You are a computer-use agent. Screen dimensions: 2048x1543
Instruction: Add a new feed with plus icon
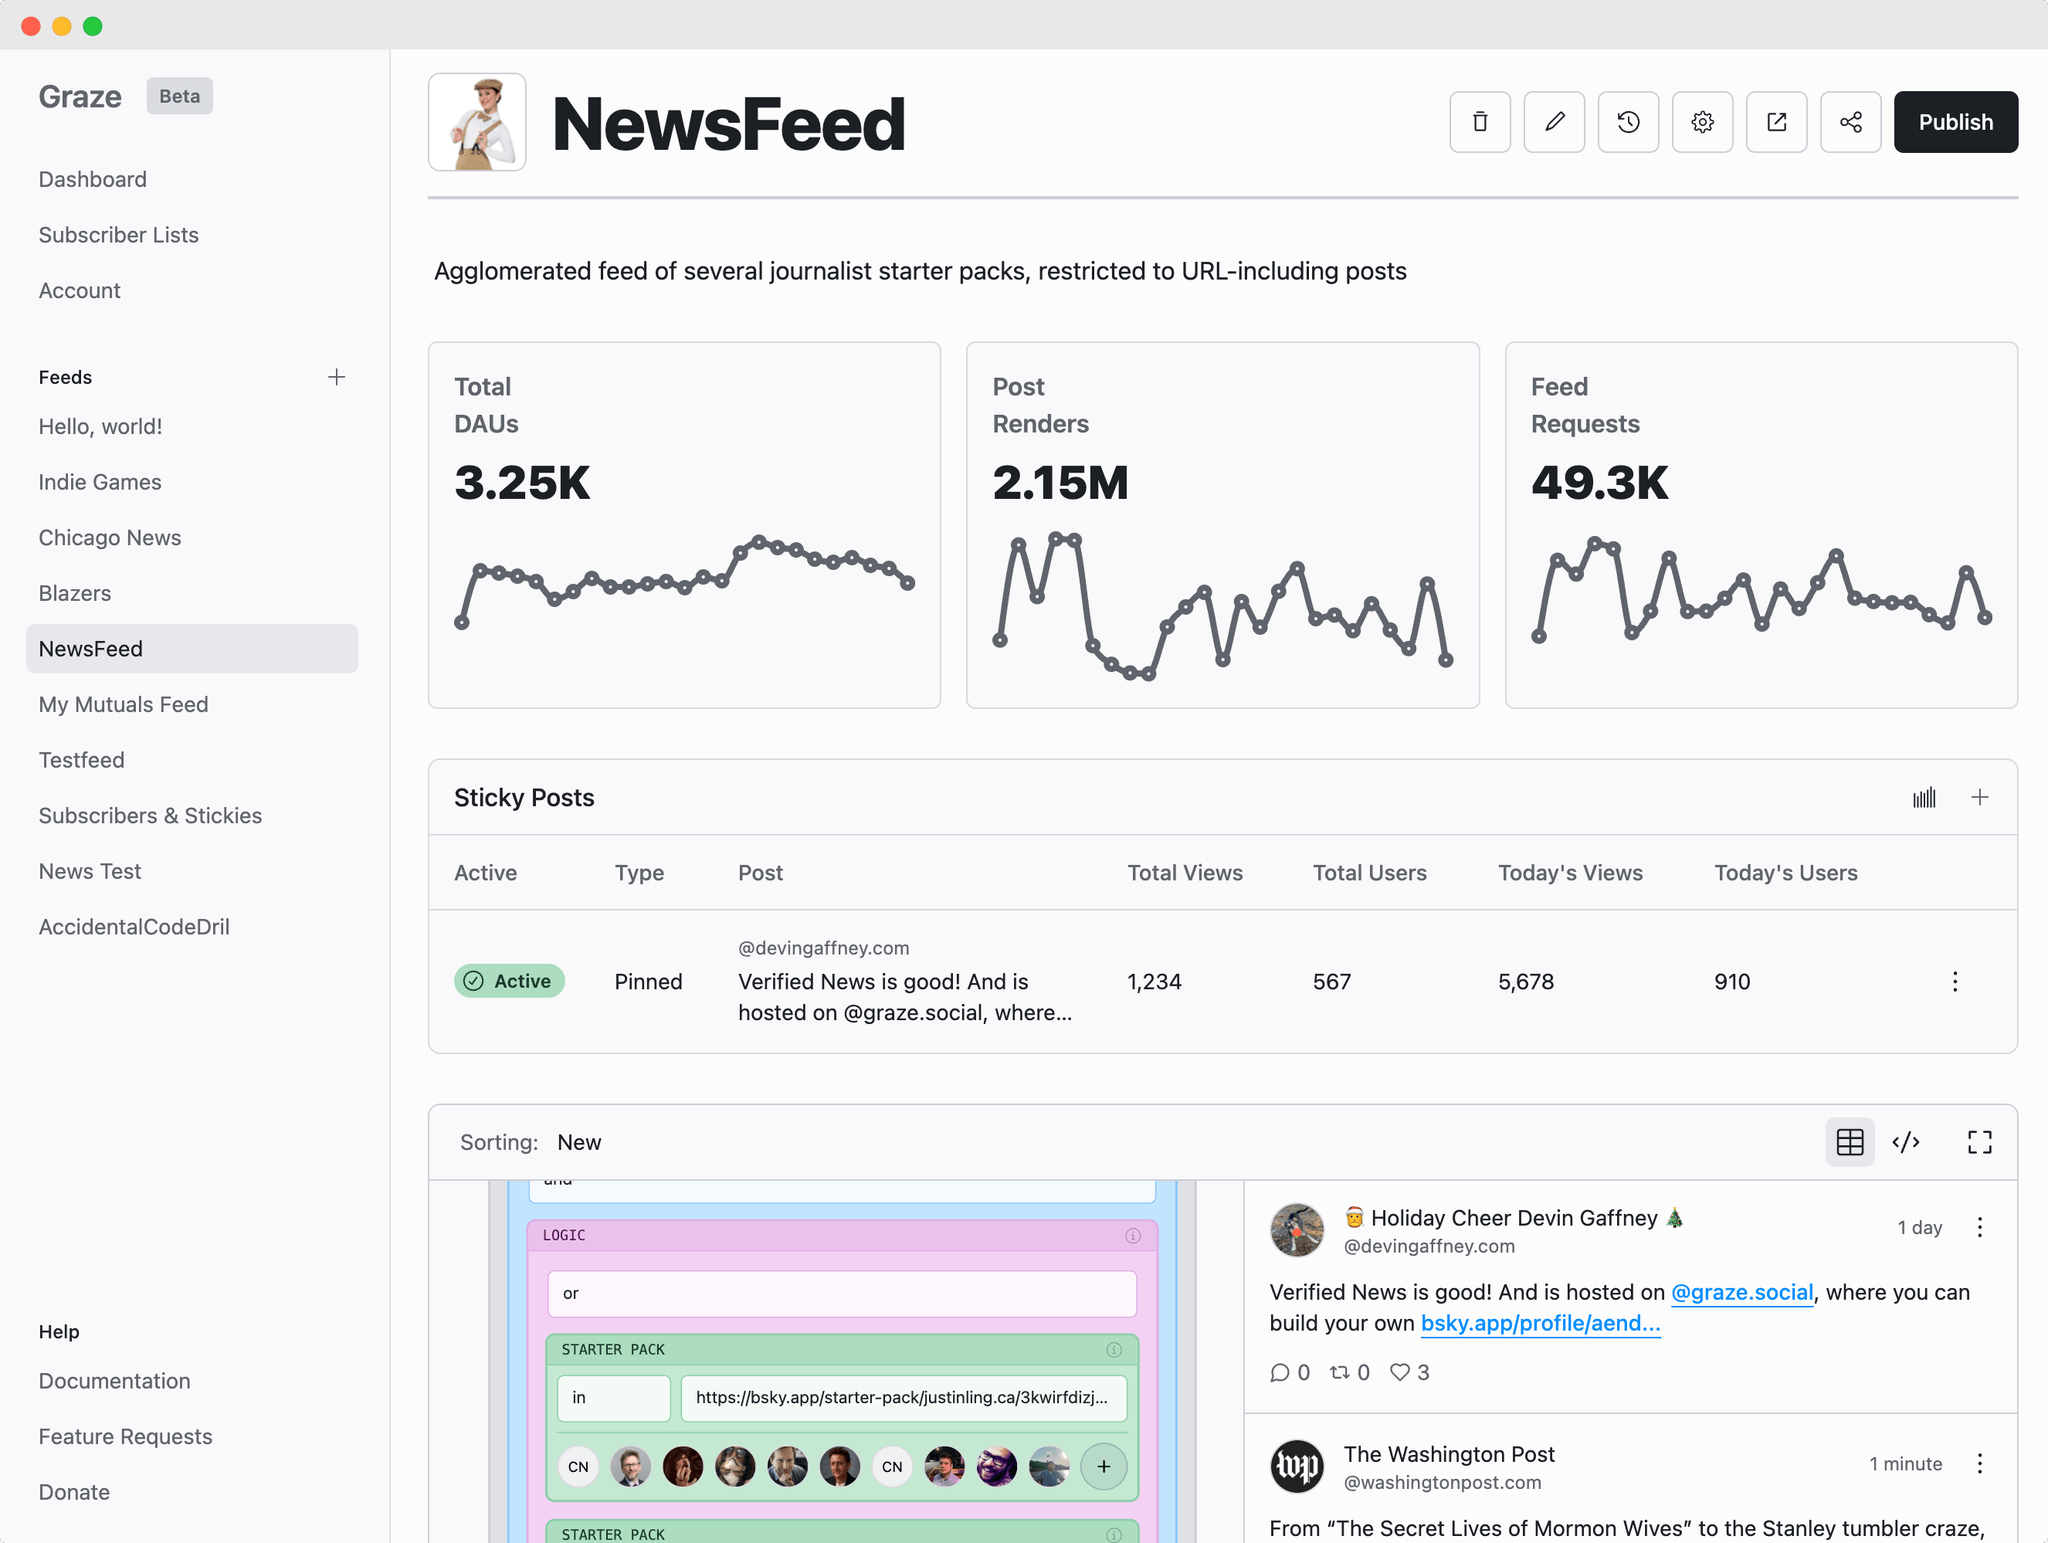pos(337,377)
